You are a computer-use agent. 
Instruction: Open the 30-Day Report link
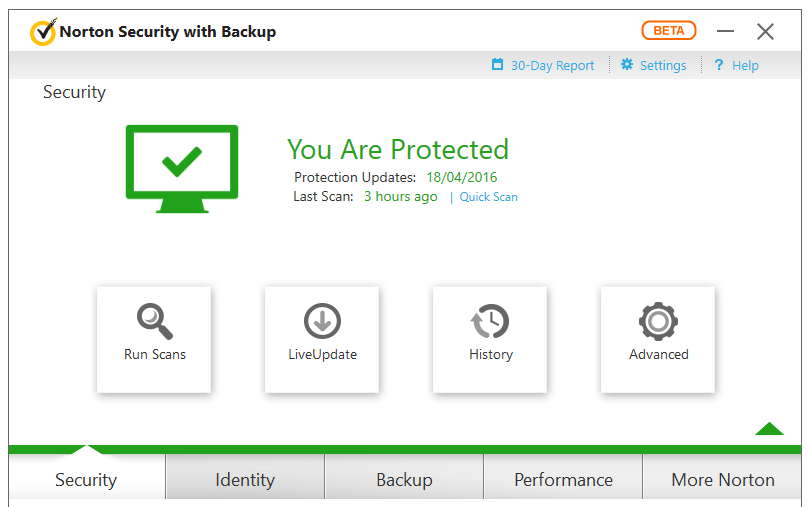552,65
